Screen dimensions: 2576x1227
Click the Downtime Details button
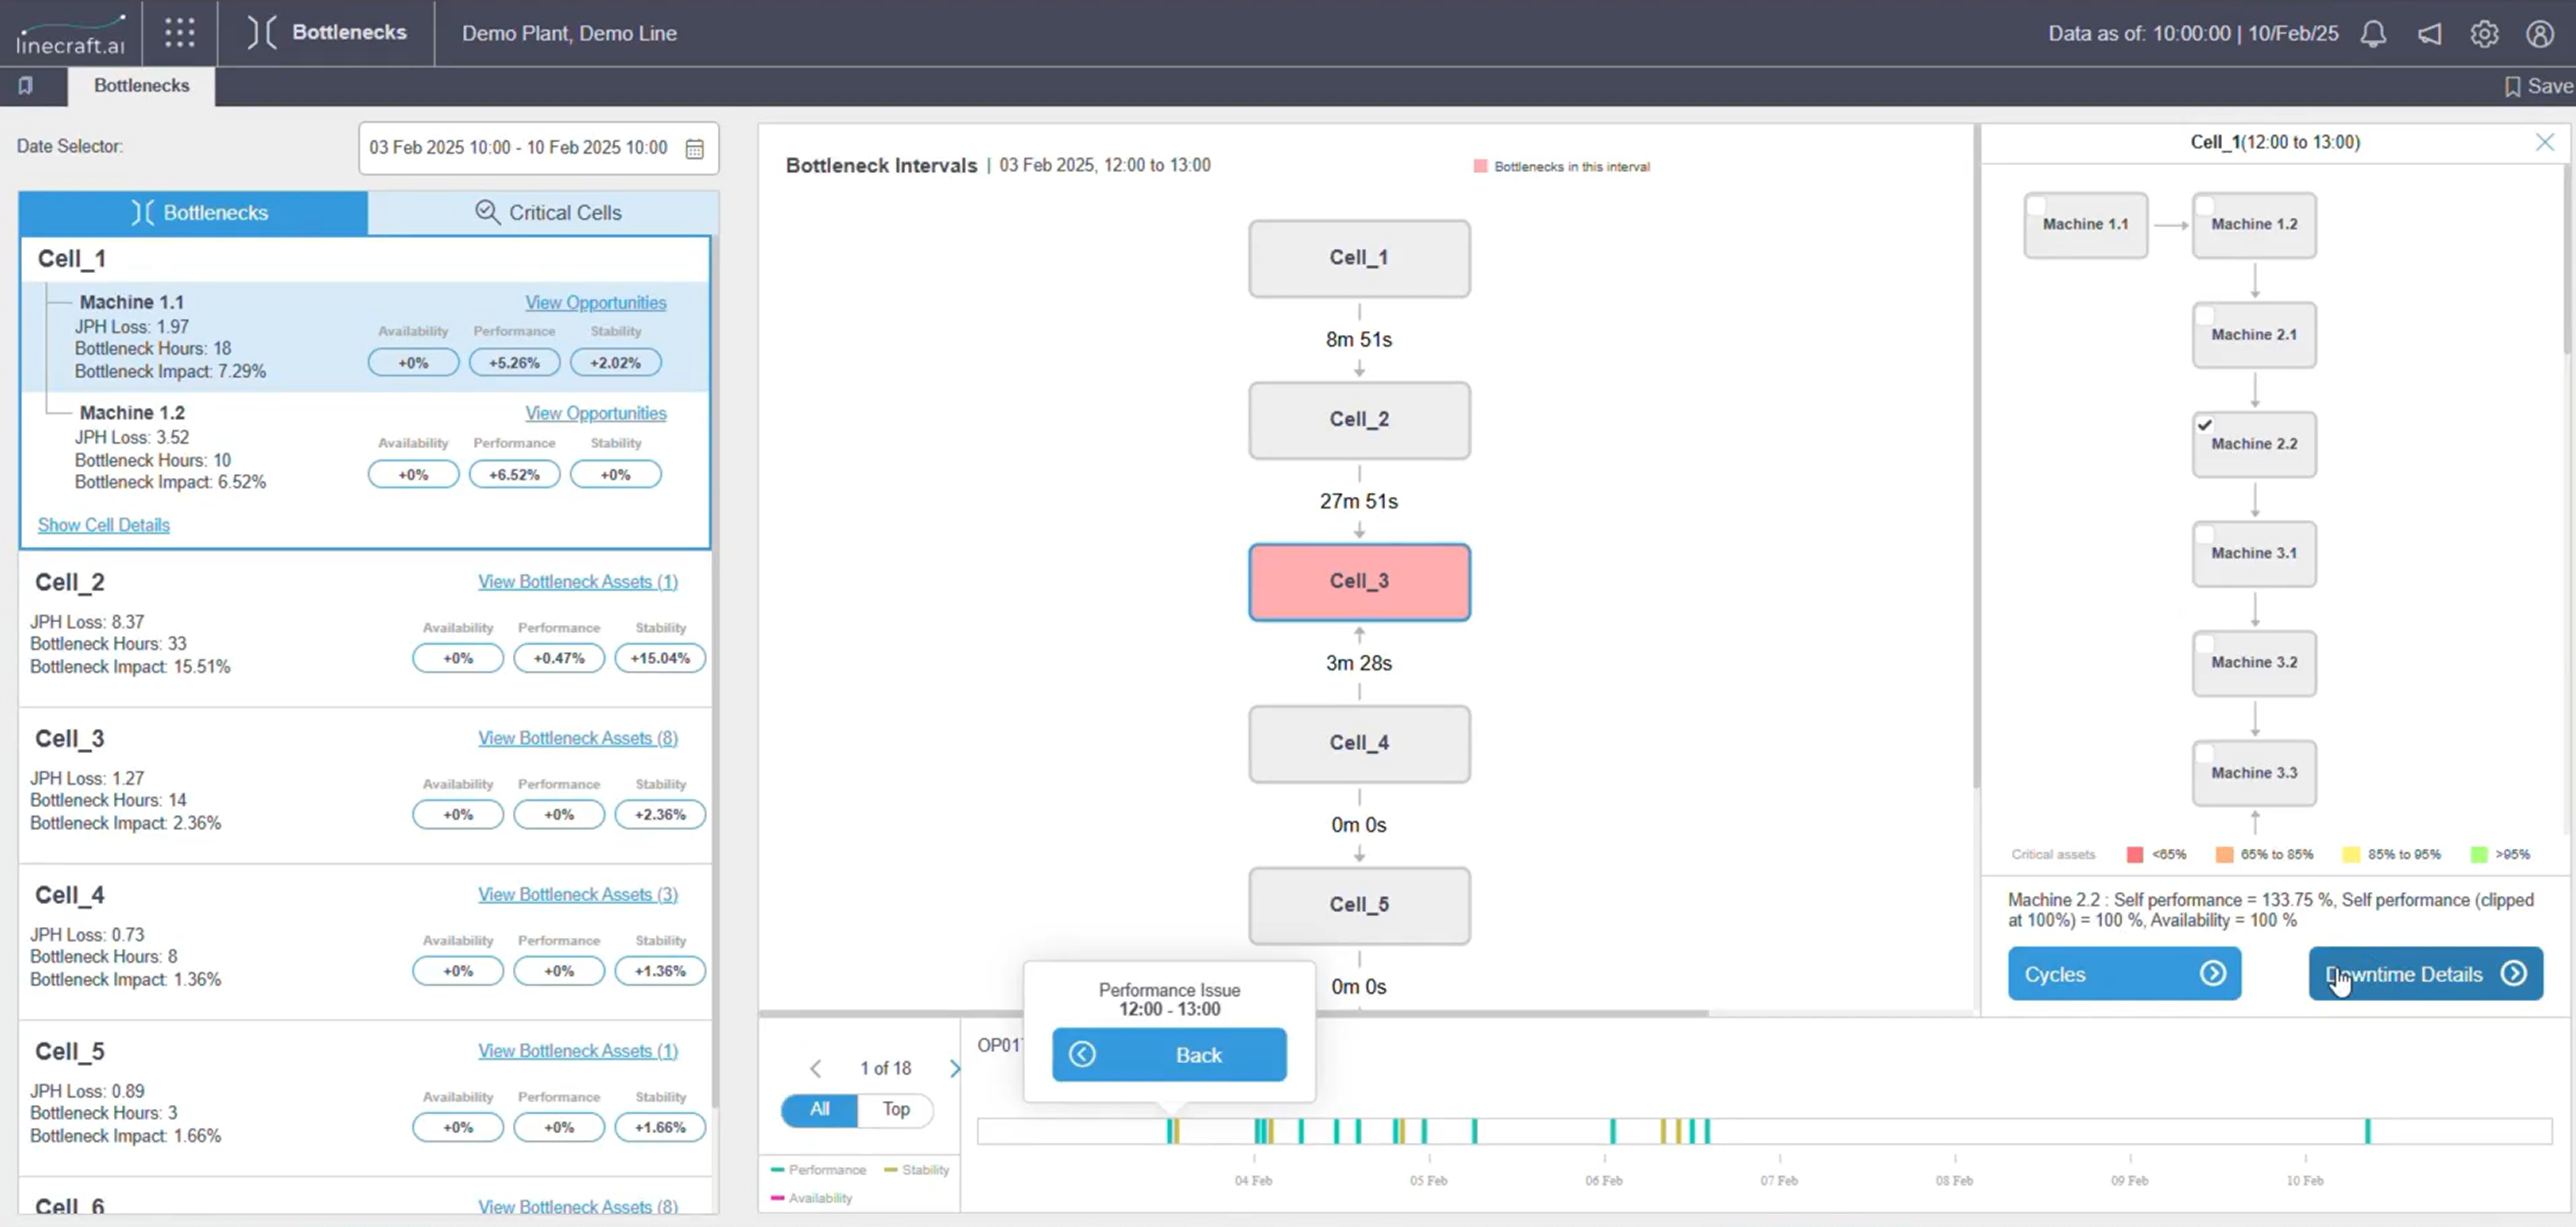click(x=2425, y=974)
